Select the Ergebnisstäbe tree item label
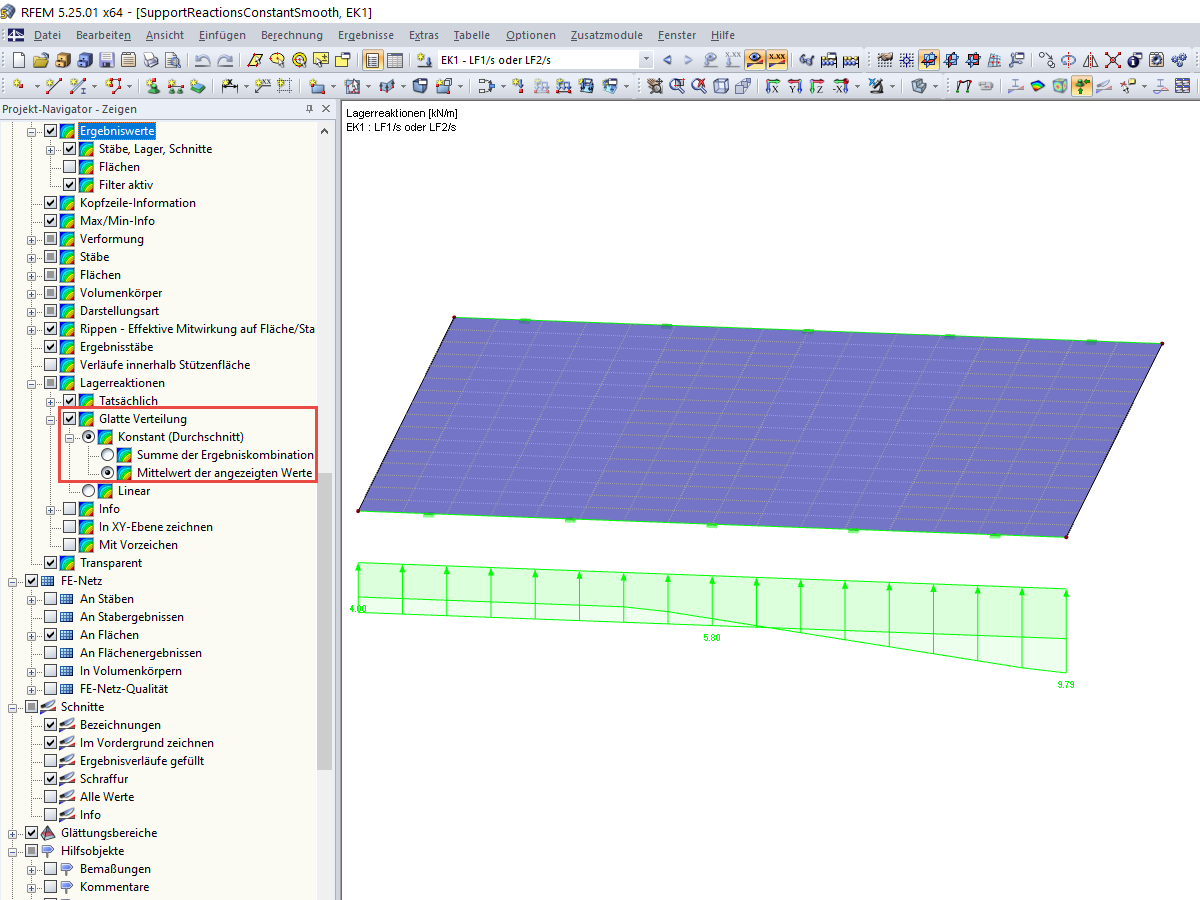The image size is (1200, 900). pyautogui.click(x=116, y=347)
